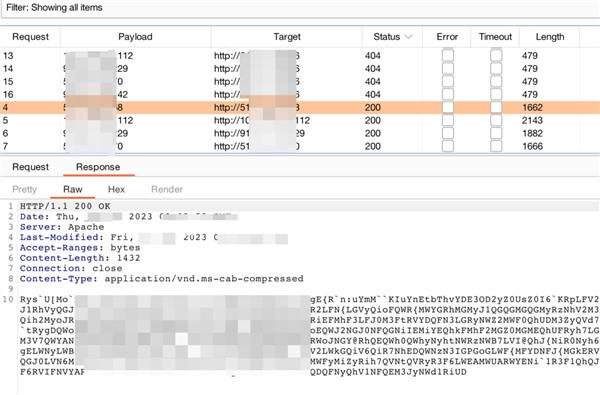Viewport: 600px width, 395px height.
Task: Toggle Error checkbox in request 13 row
Action: [448, 55]
